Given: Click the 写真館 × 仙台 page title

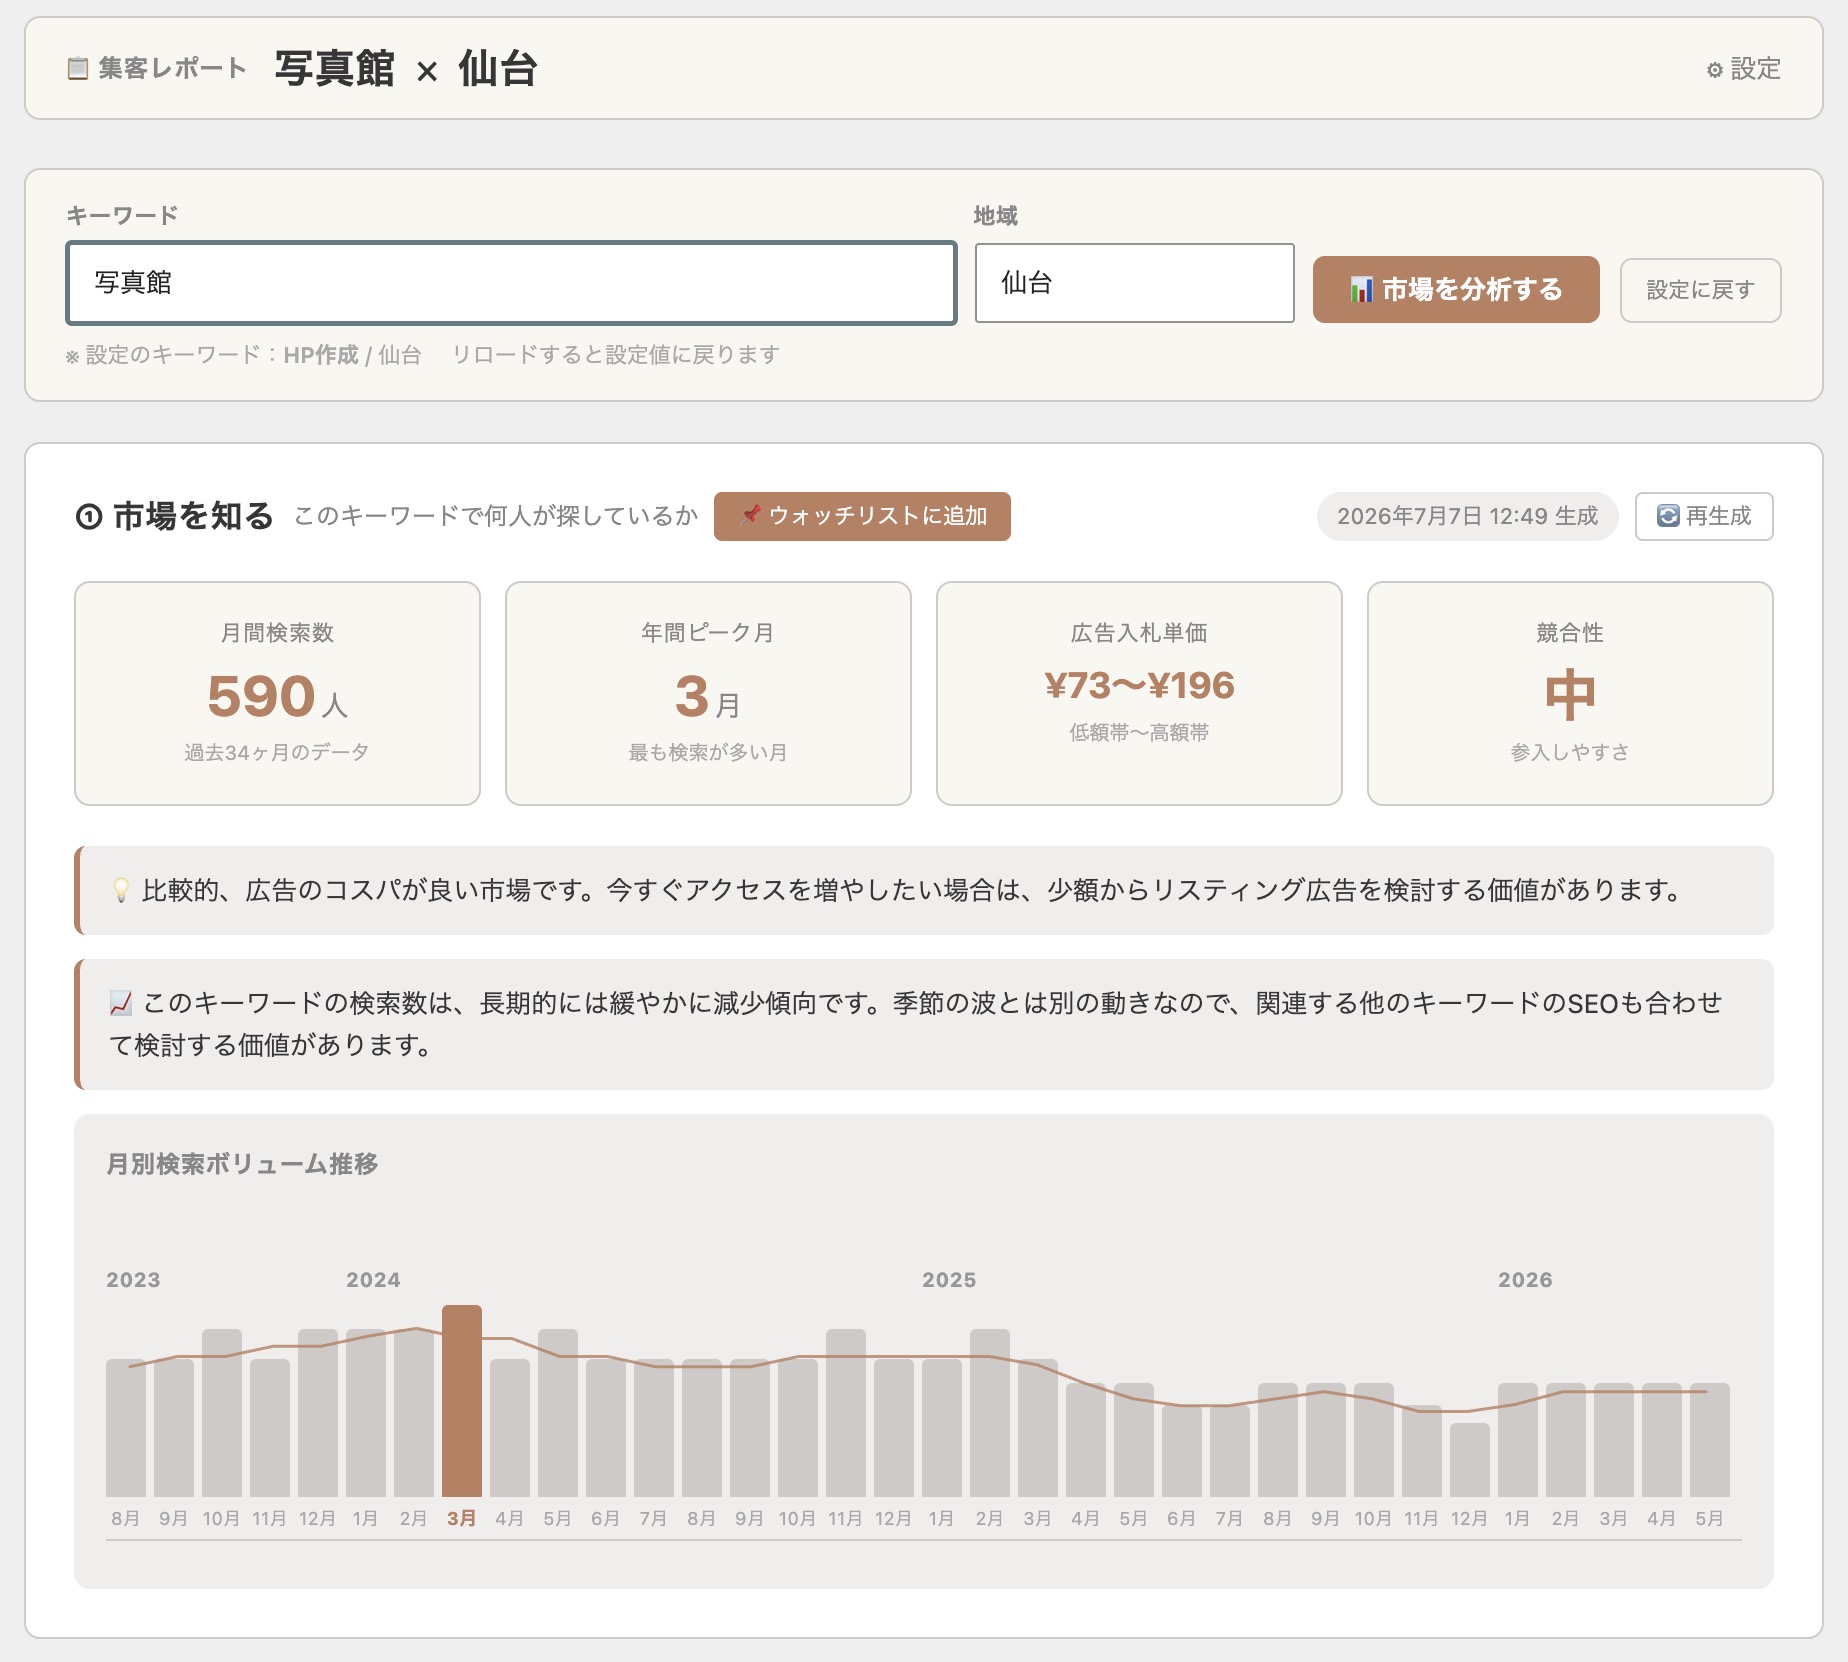Looking at the screenshot, I should coord(406,69).
